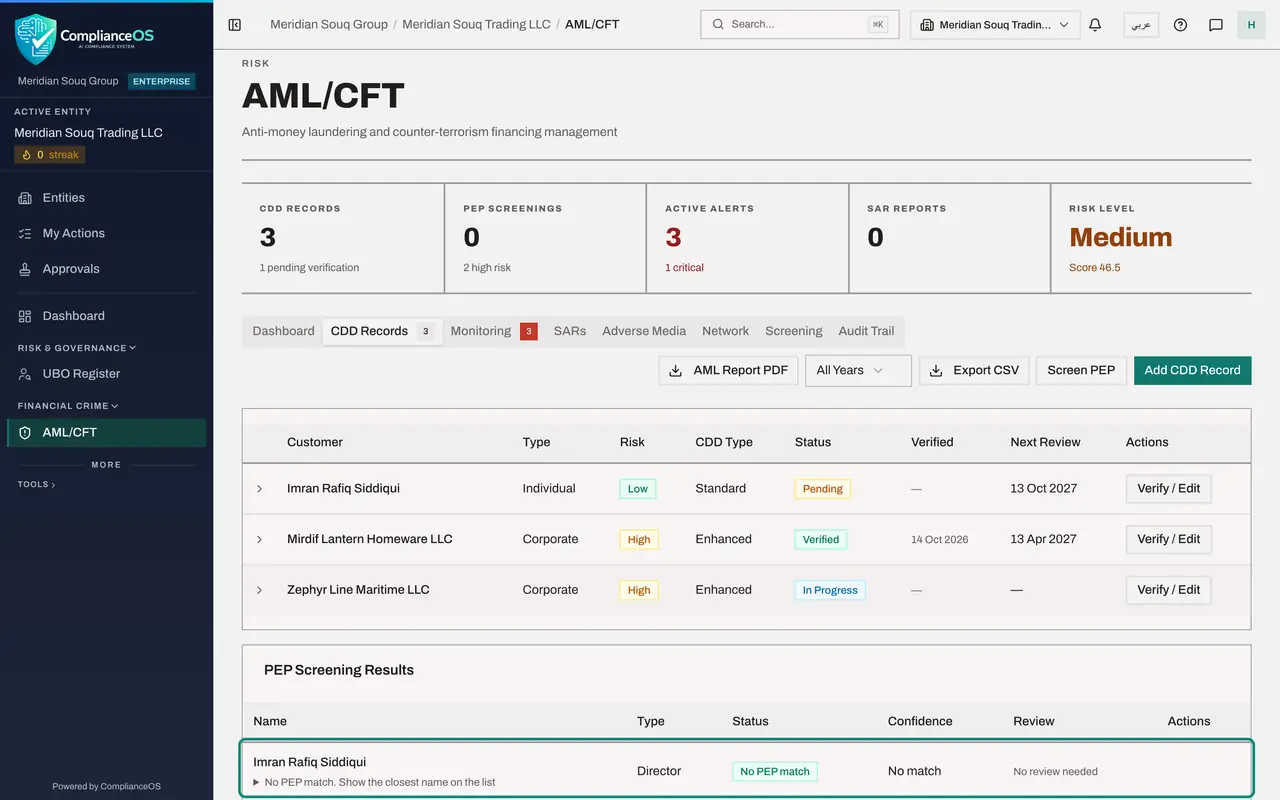Open the Audit Trail tab
Screen dimensions: 1280x800
pos(866,331)
